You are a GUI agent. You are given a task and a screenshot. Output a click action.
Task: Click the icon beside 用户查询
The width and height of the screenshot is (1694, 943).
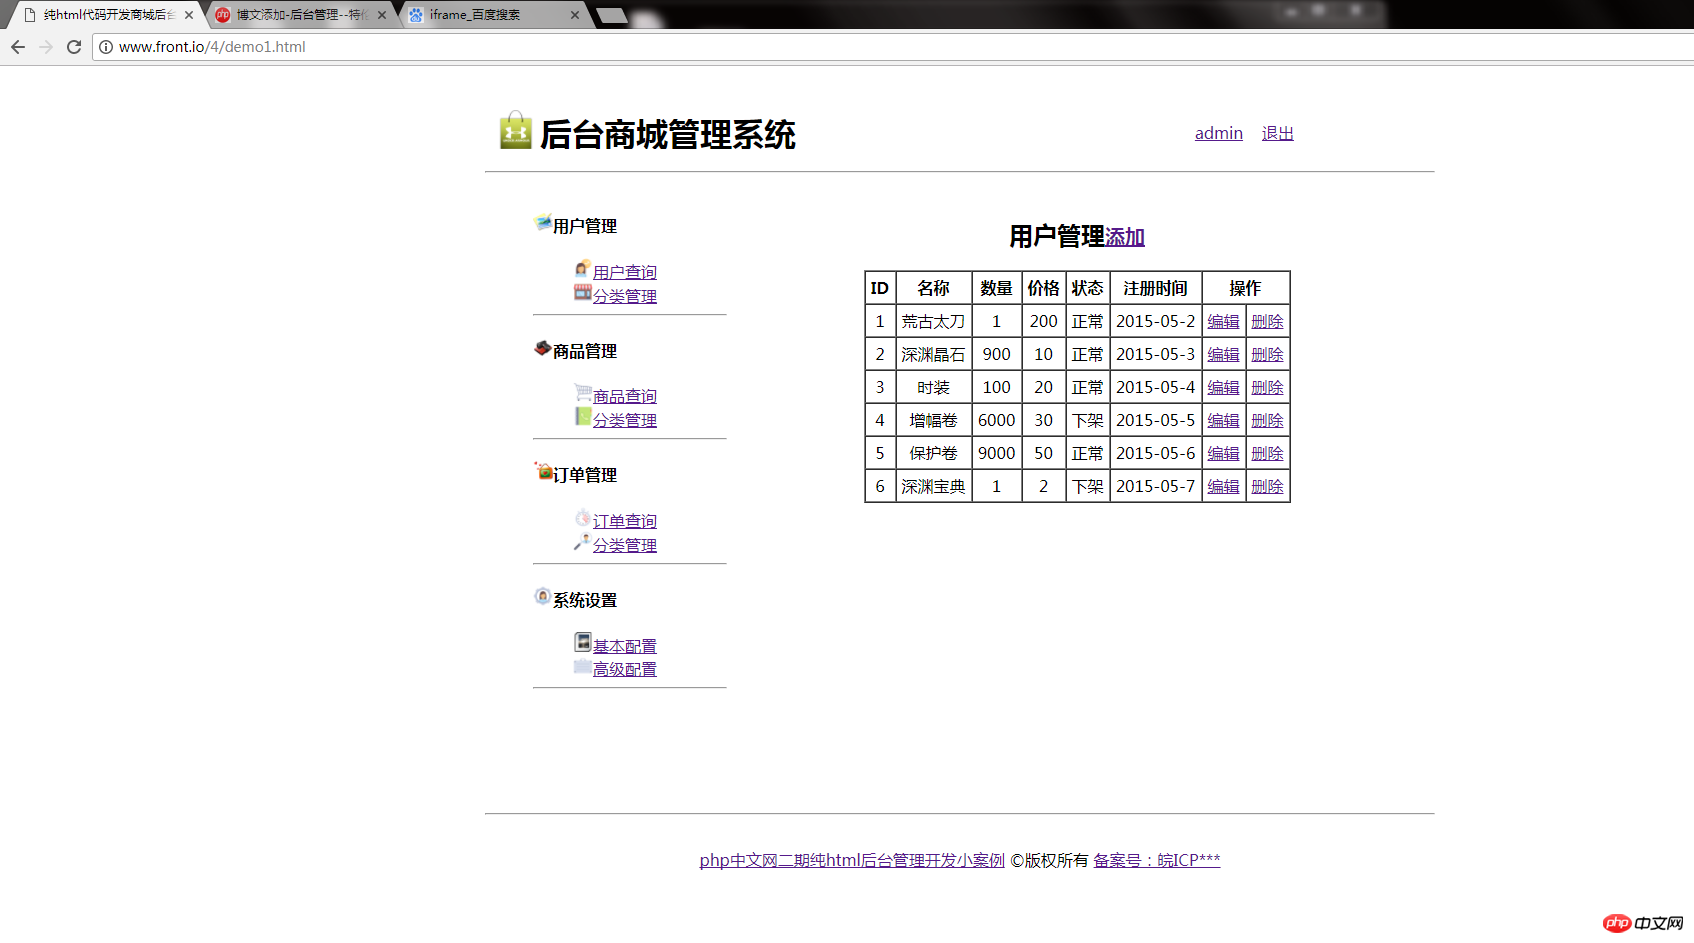click(x=583, y=268)
